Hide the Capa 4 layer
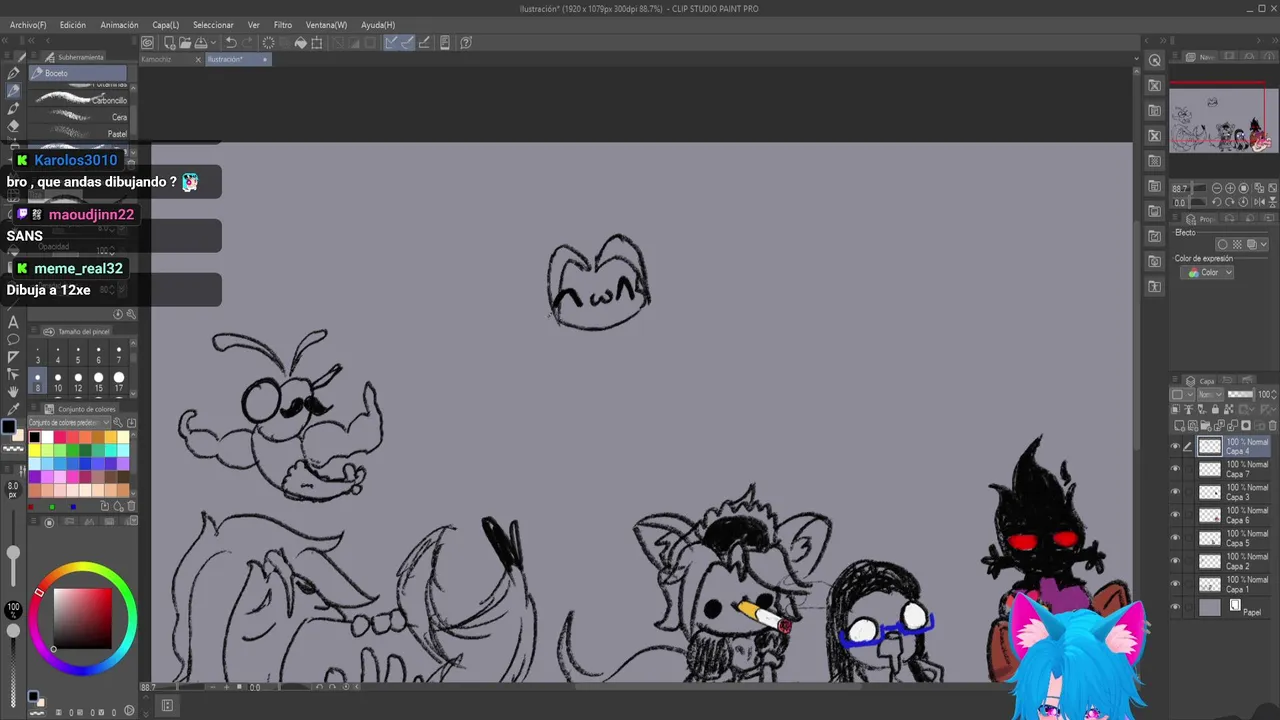Screen dimensions: 1280x720 1175,446
